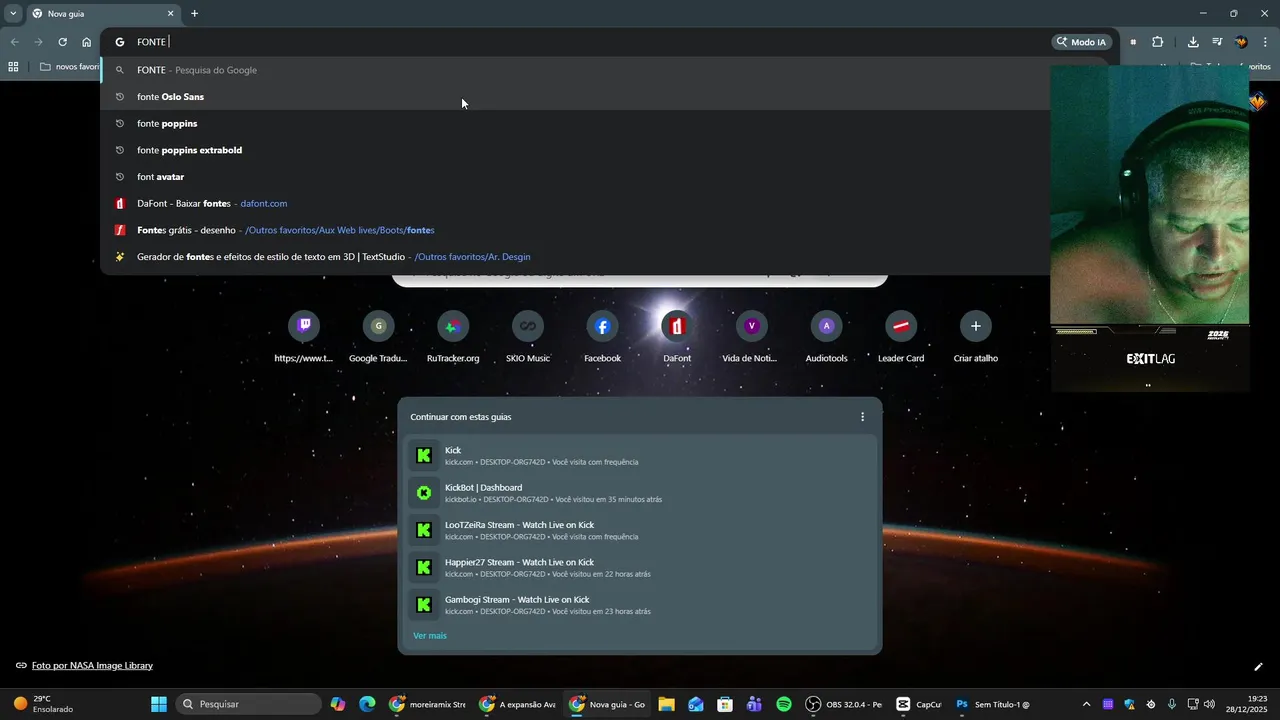Viewport: 1280px width, 720px height.
Task: Open the volume speaker tray icon
Action: (1209, 704)
